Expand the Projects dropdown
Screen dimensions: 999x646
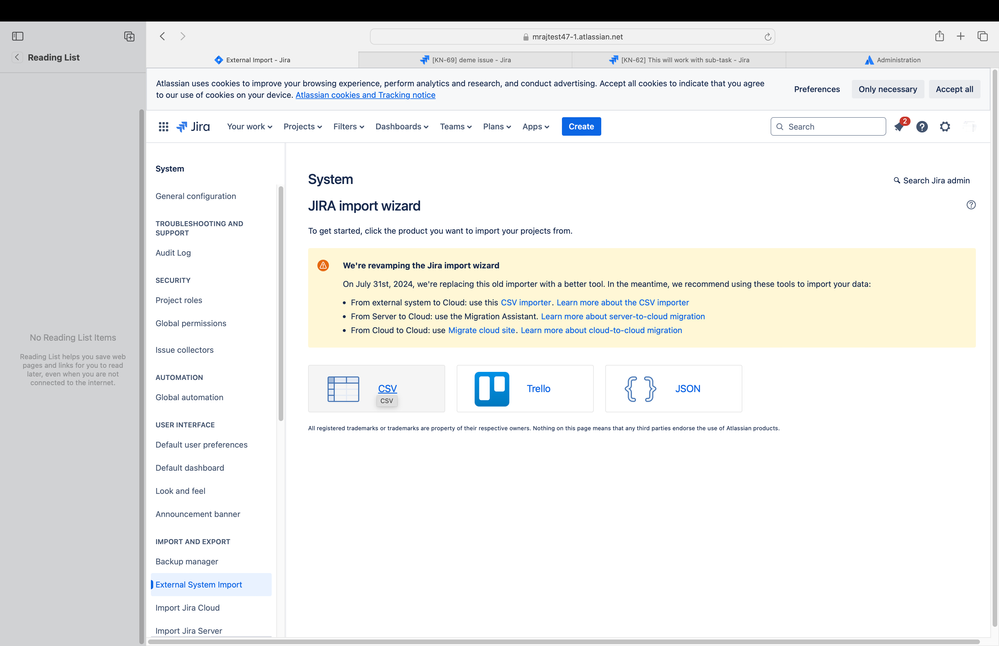pos(303,127)
